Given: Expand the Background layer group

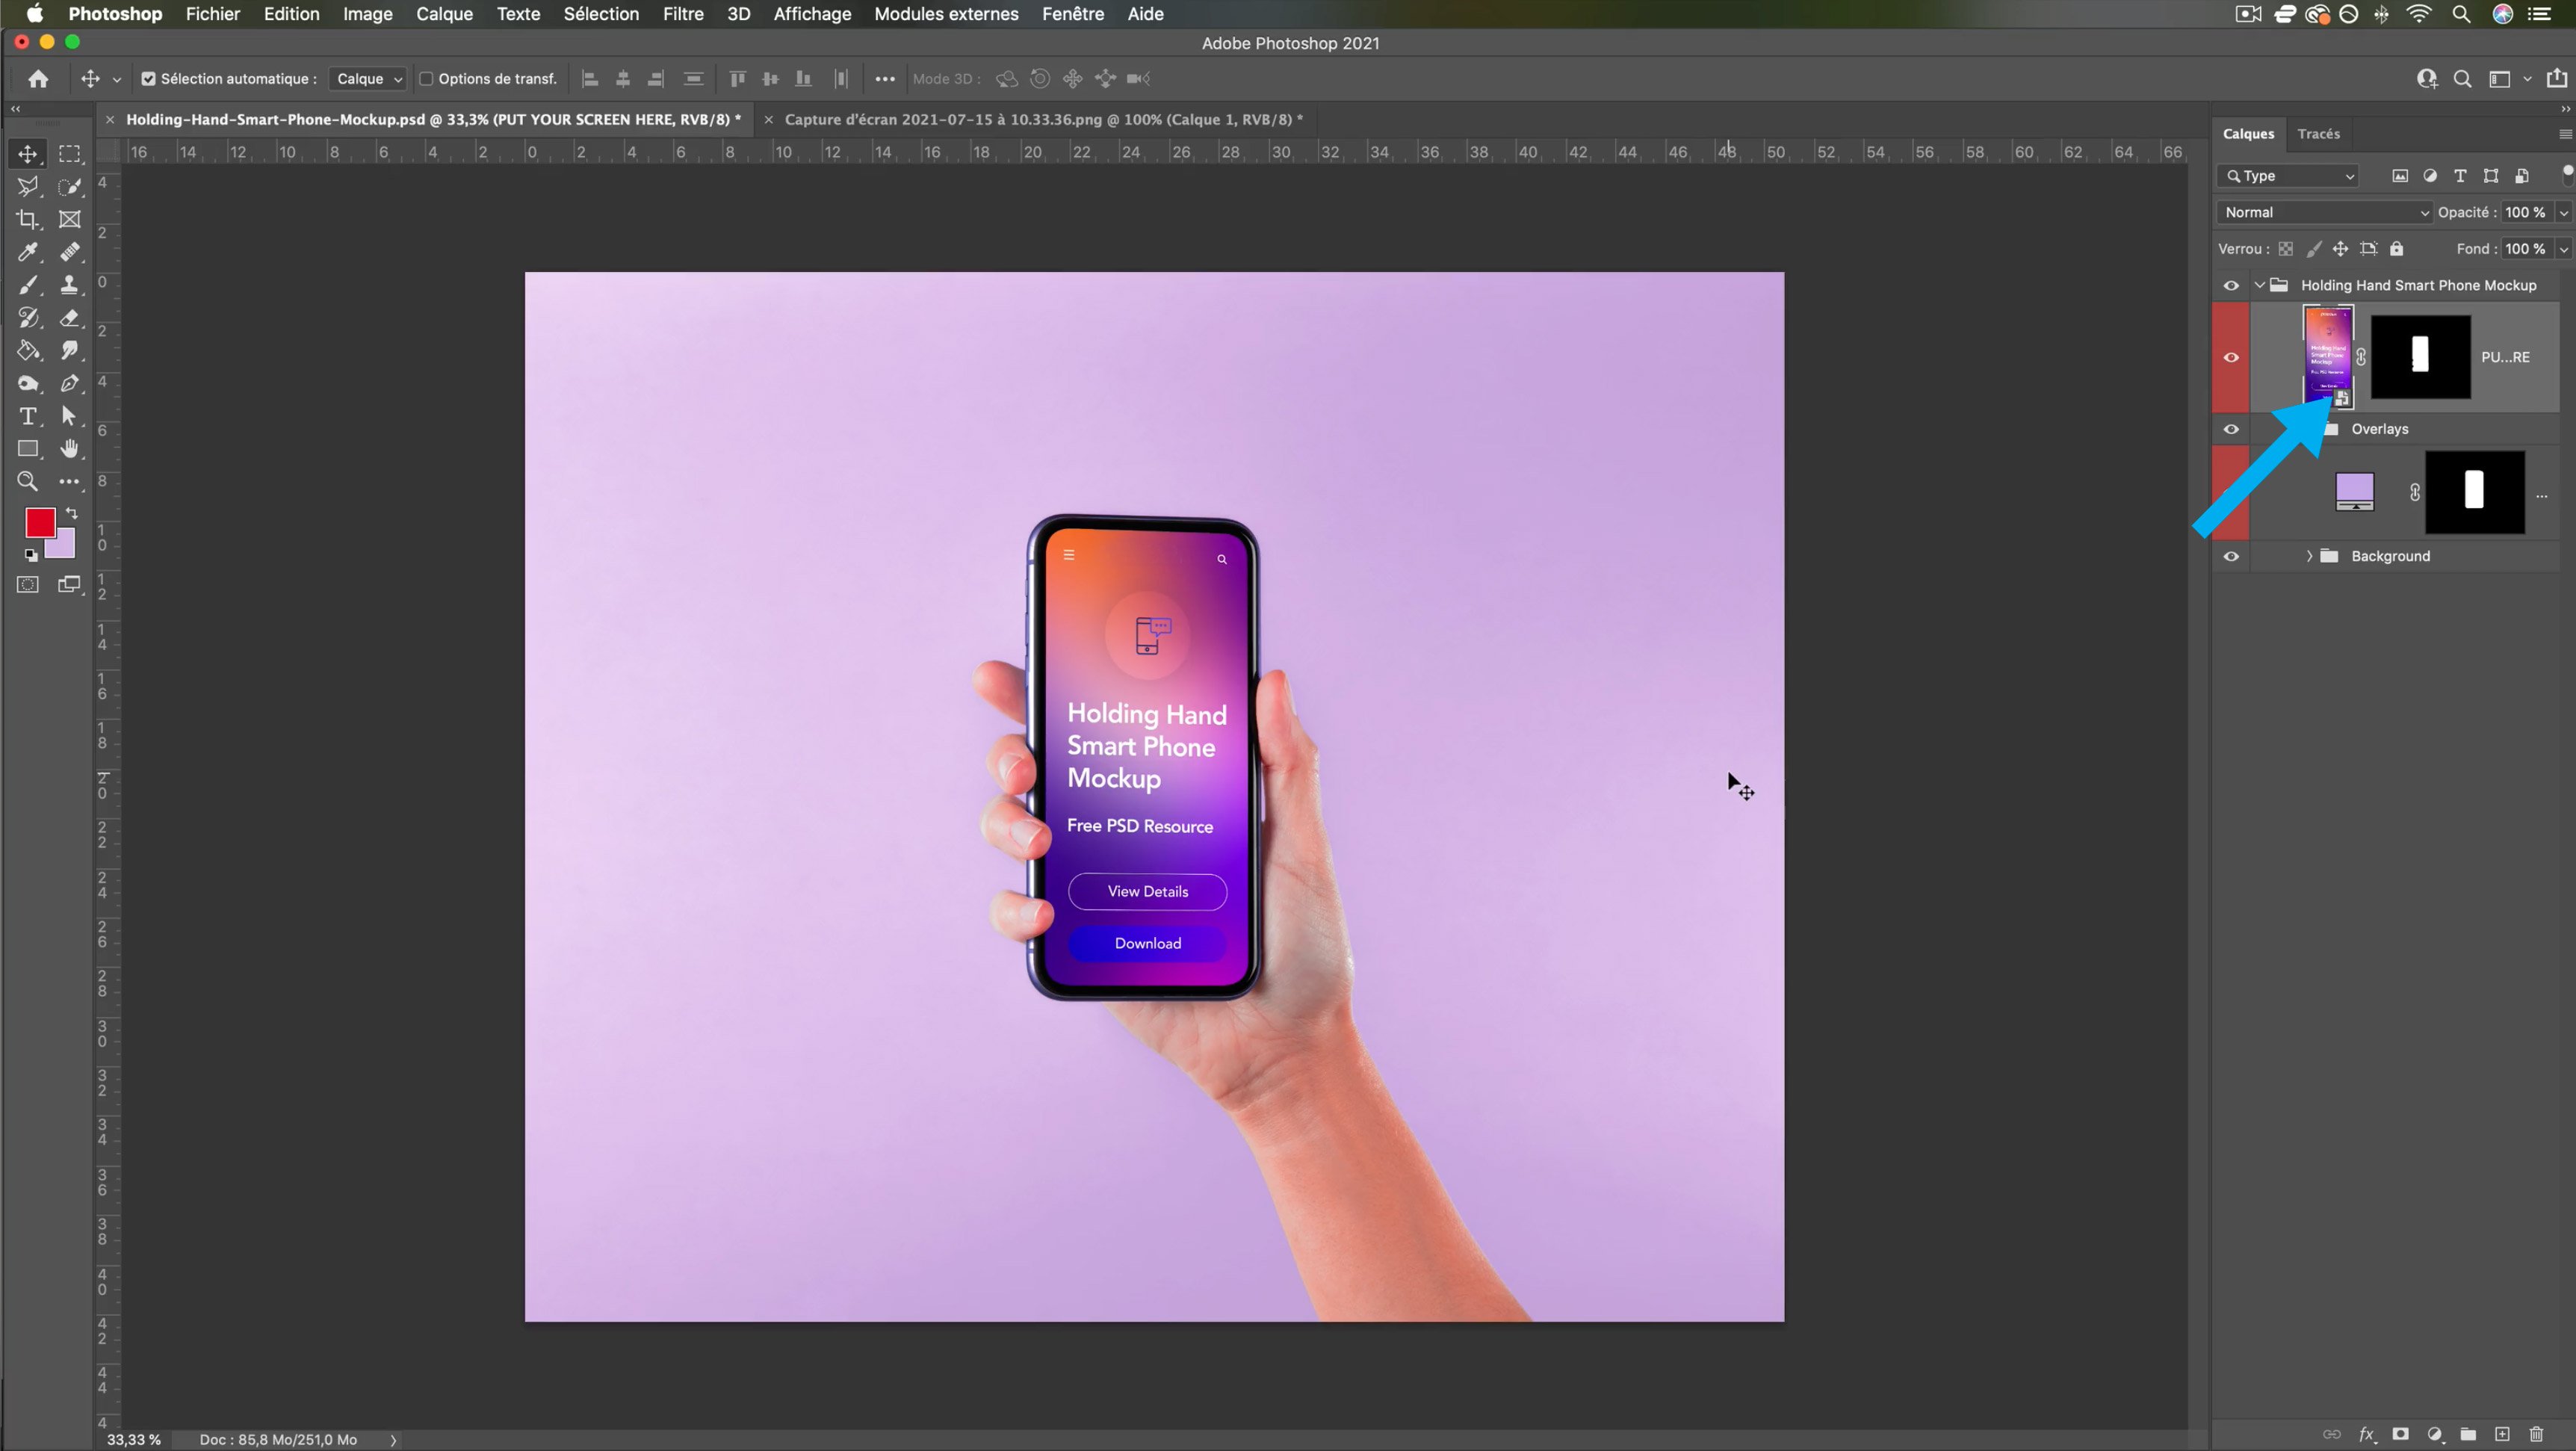Looking at the screenshot, I should 2309,556.
